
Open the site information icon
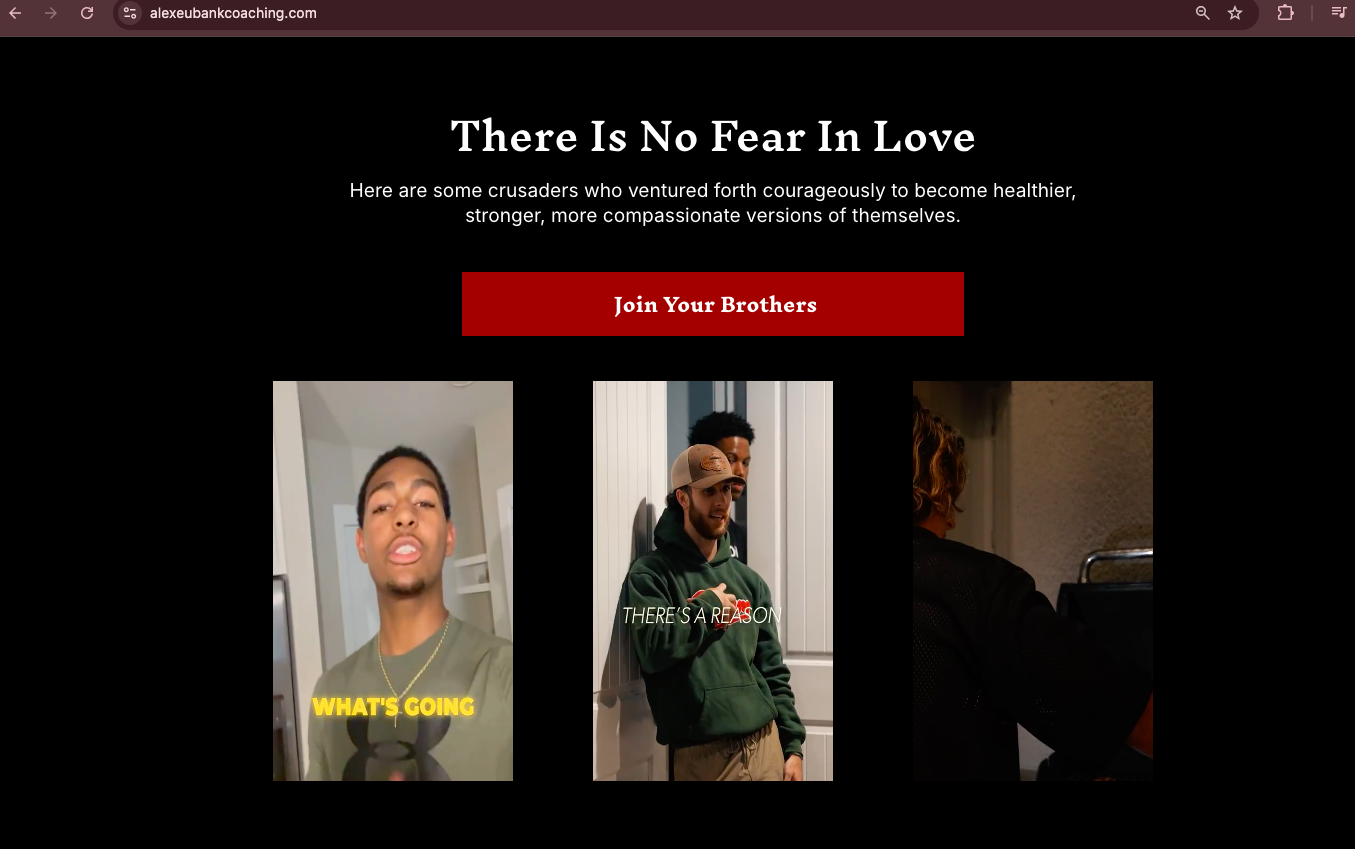(x=130, y=13)
